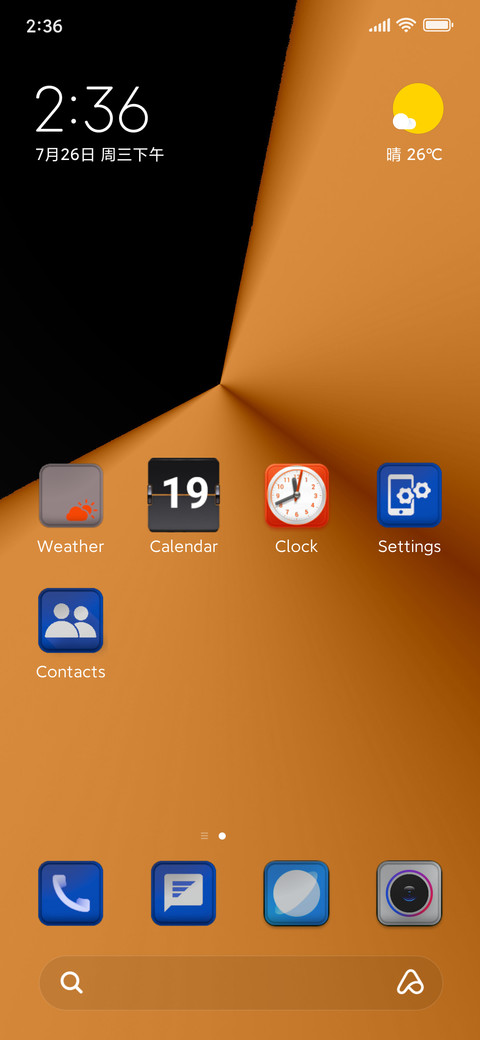Tap the 晴 26℃ temperature text
This screenshot has height=1040, width=480.
click(x=414, y=155)
